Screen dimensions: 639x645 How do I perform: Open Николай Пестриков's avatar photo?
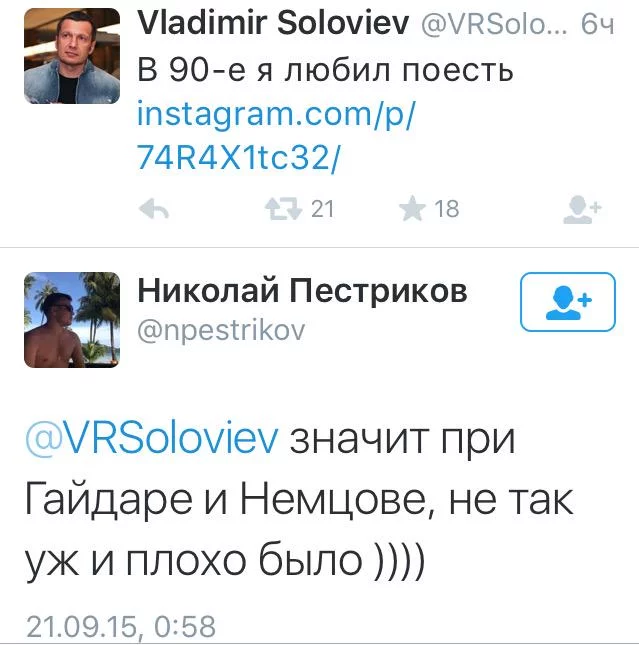[72, 320]
